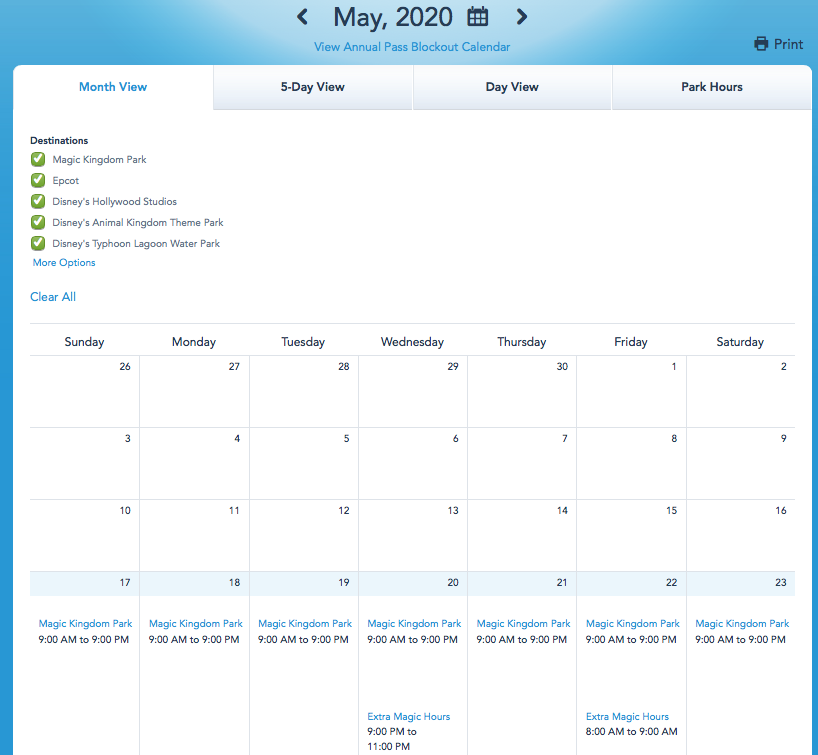Select the May, 2020 month title
Screen dimensions: 818x755
[x=393, y=17]
